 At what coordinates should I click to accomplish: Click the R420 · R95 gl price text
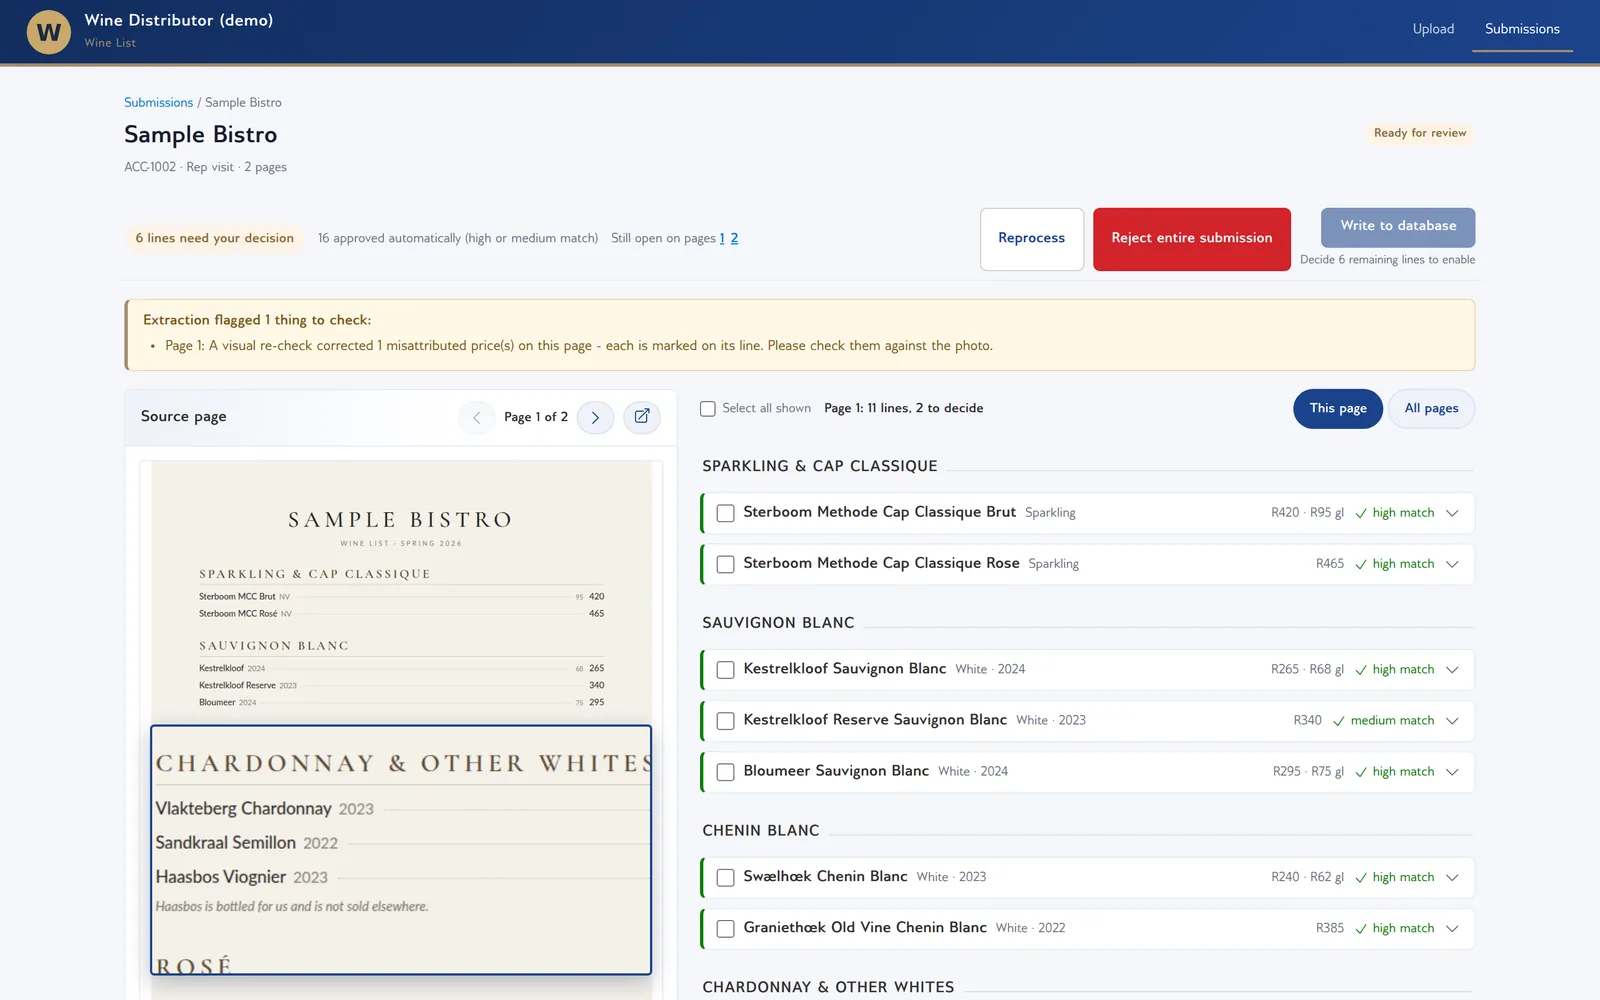point(1307,513)
